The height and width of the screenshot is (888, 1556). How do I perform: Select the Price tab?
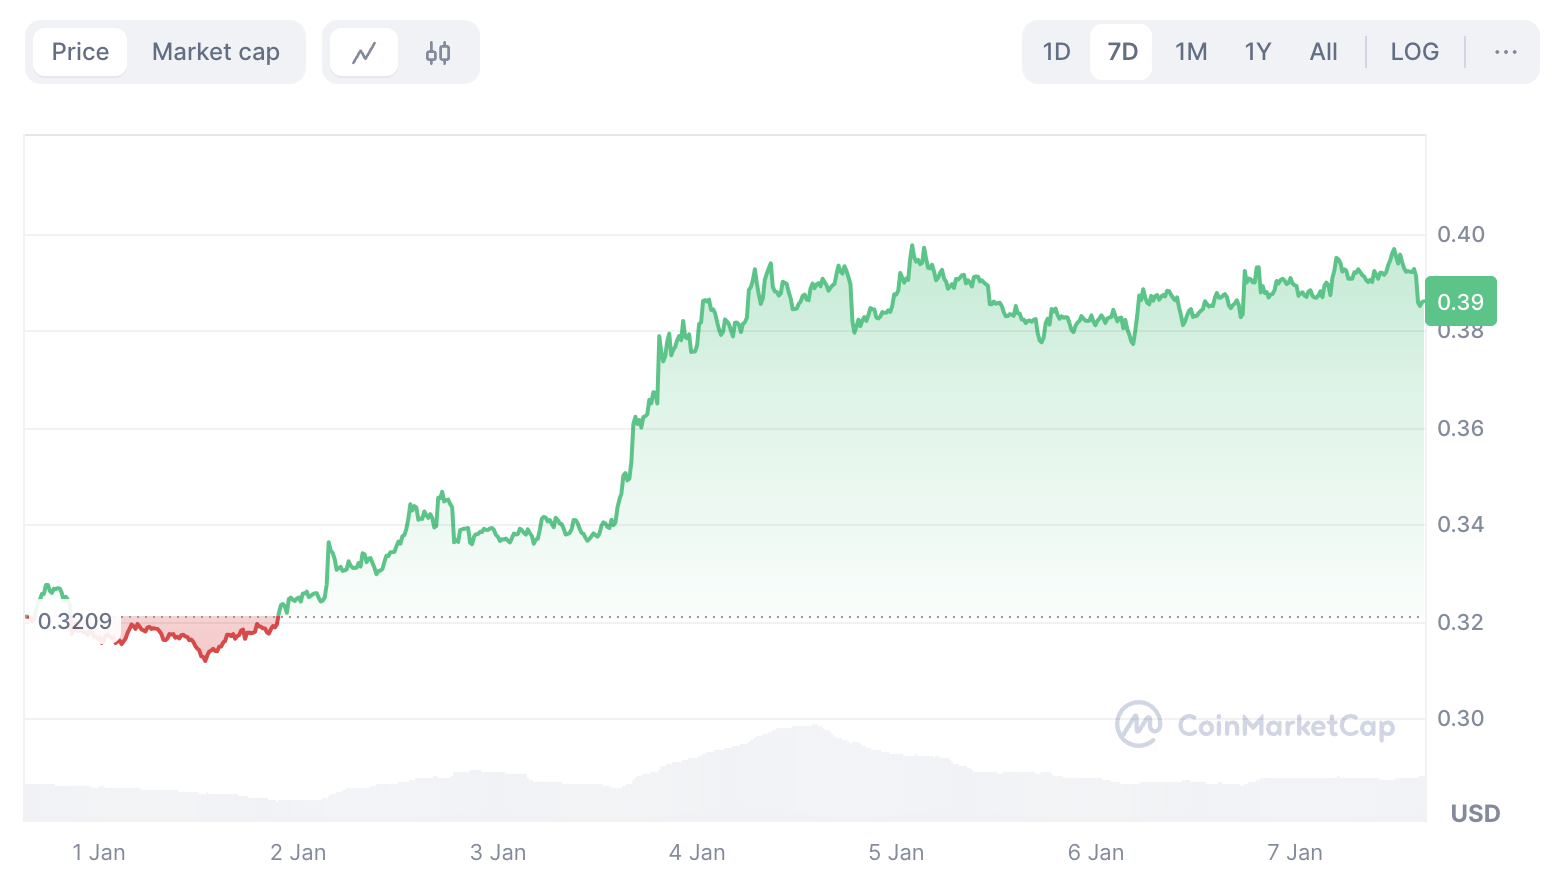80,52
